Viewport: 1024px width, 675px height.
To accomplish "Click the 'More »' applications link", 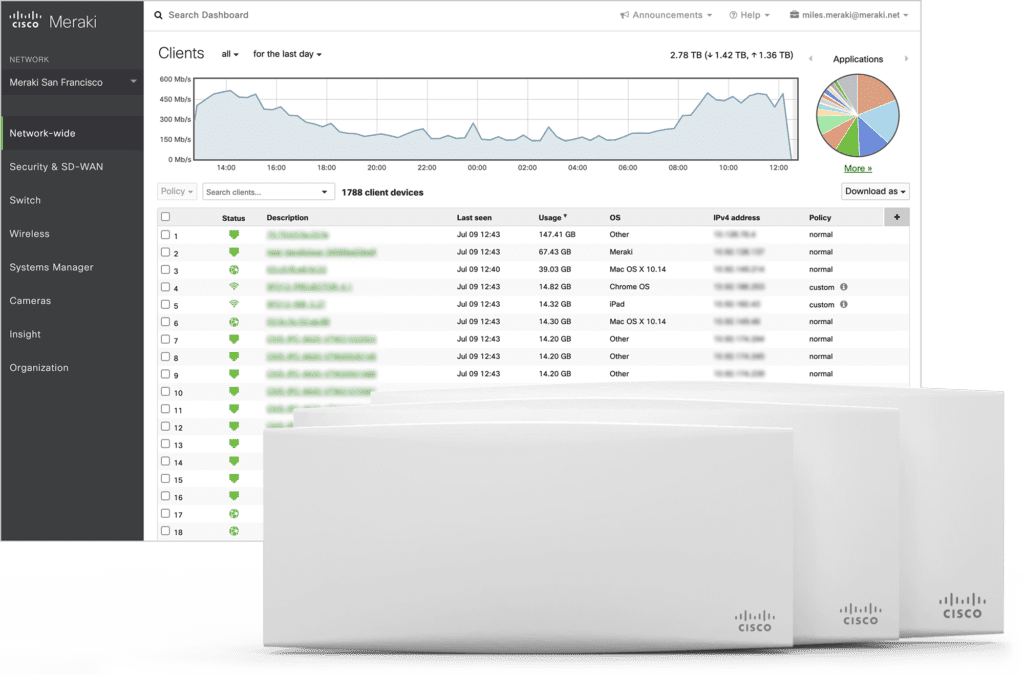I will [857, 168].
